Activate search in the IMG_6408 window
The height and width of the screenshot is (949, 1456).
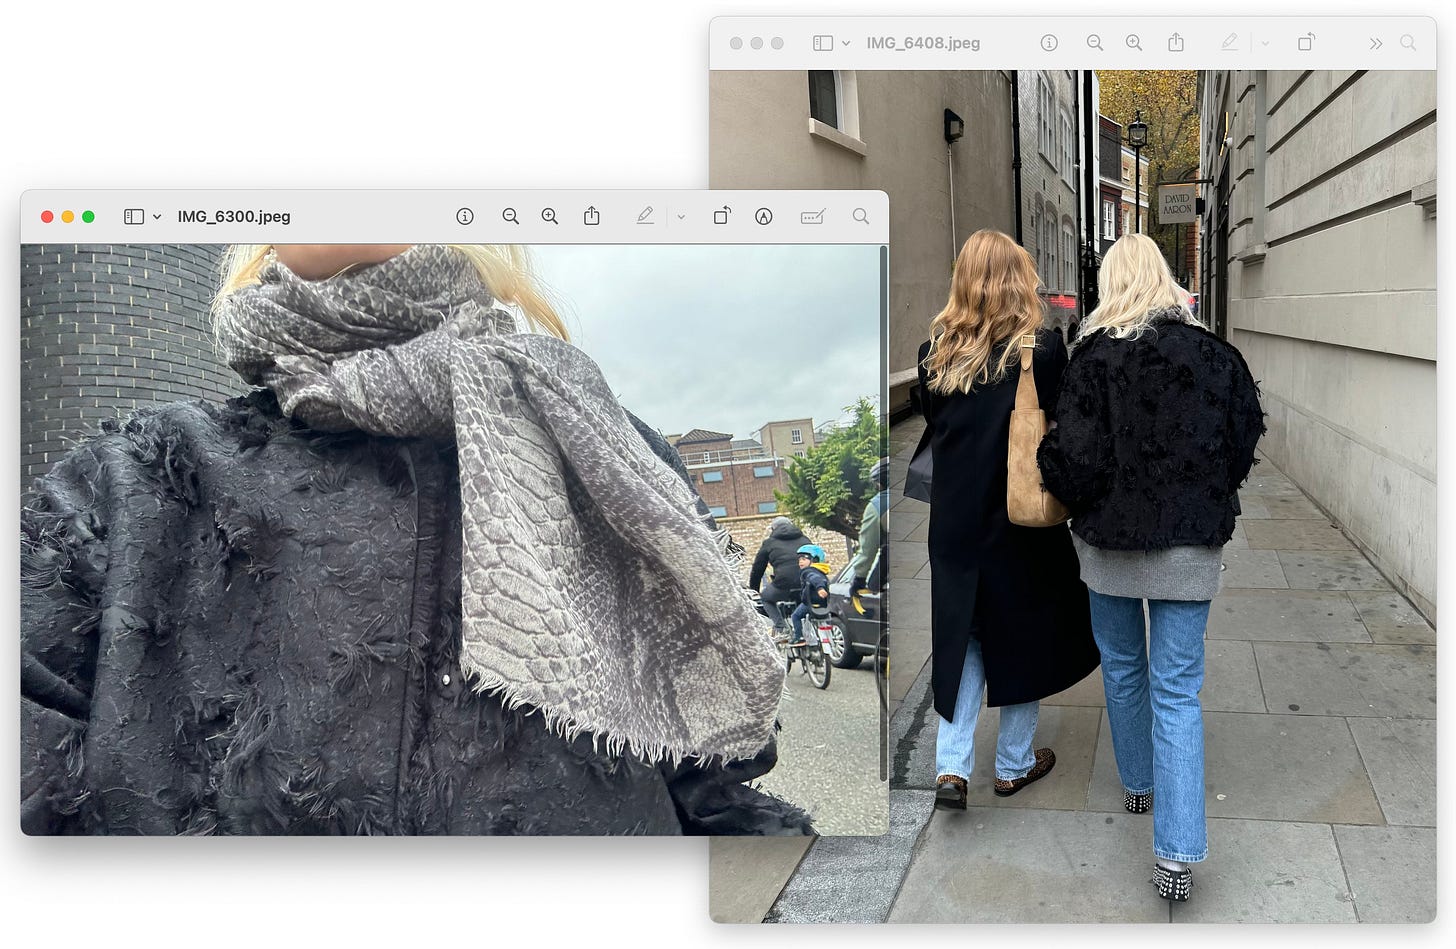coord(1409,43)
